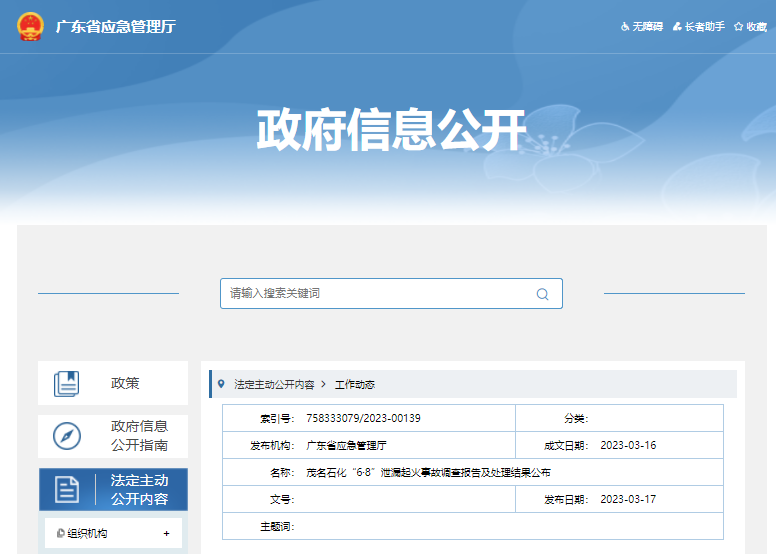The image size is (776, 554).
Task: Open the 政策 sidebar section
Action: click(125, 383)
